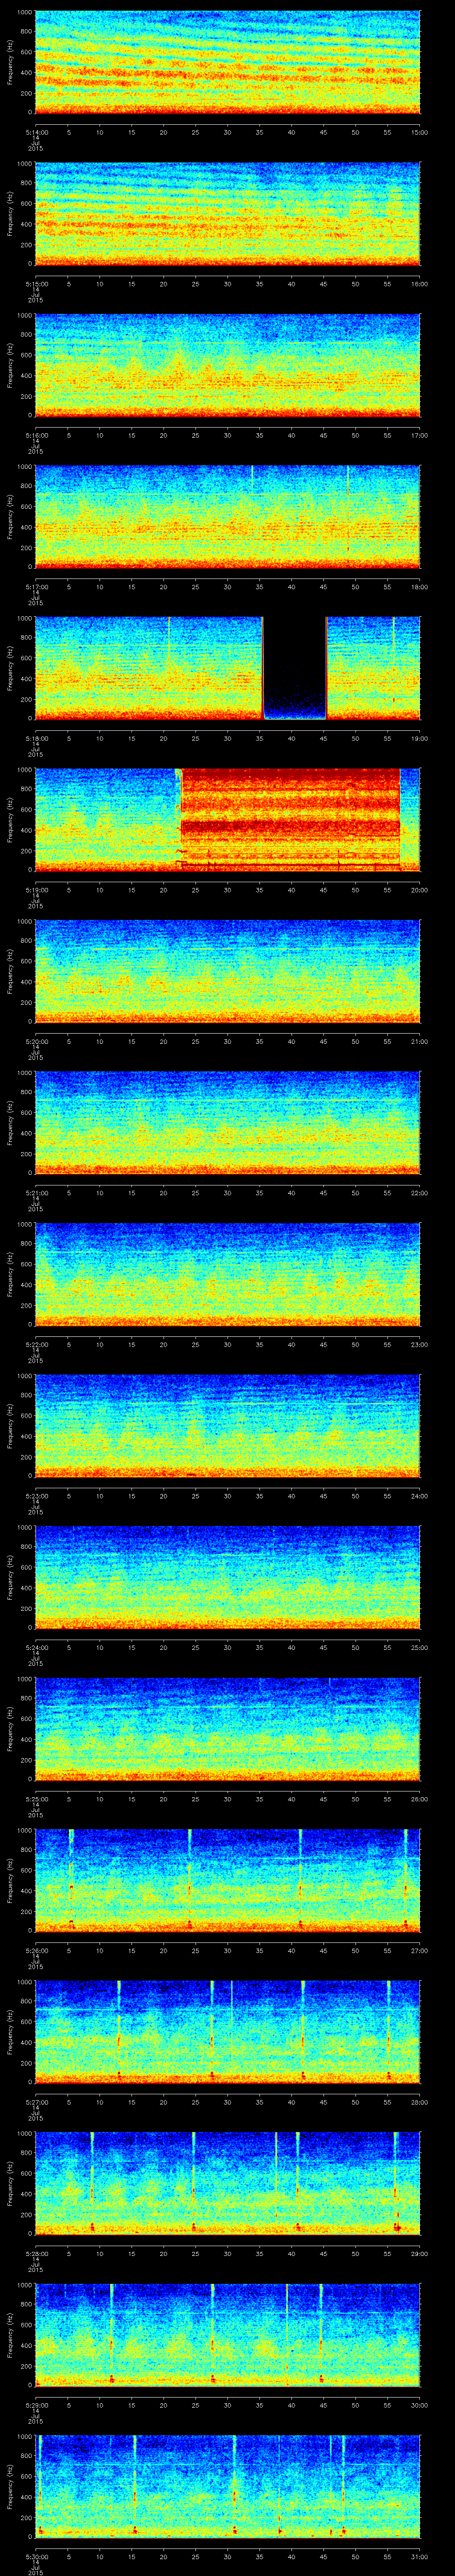Viewport: 455px width, 2576px height.
Task: Click the black data gap in 5:18:00 spectrogram
Action: (295, 668)
